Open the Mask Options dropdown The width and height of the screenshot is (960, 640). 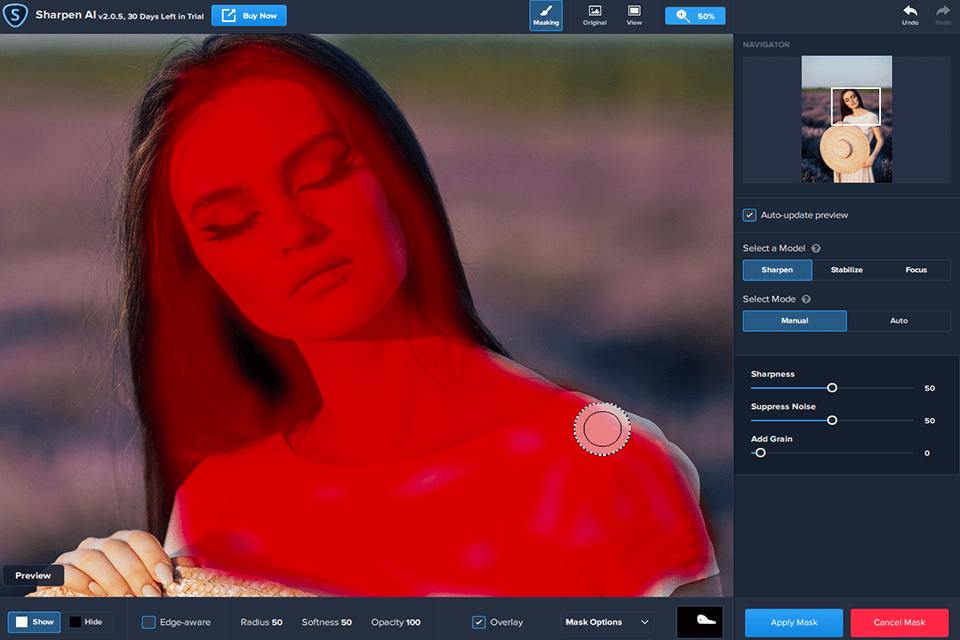pyautogui.click(x=606, y=621)
